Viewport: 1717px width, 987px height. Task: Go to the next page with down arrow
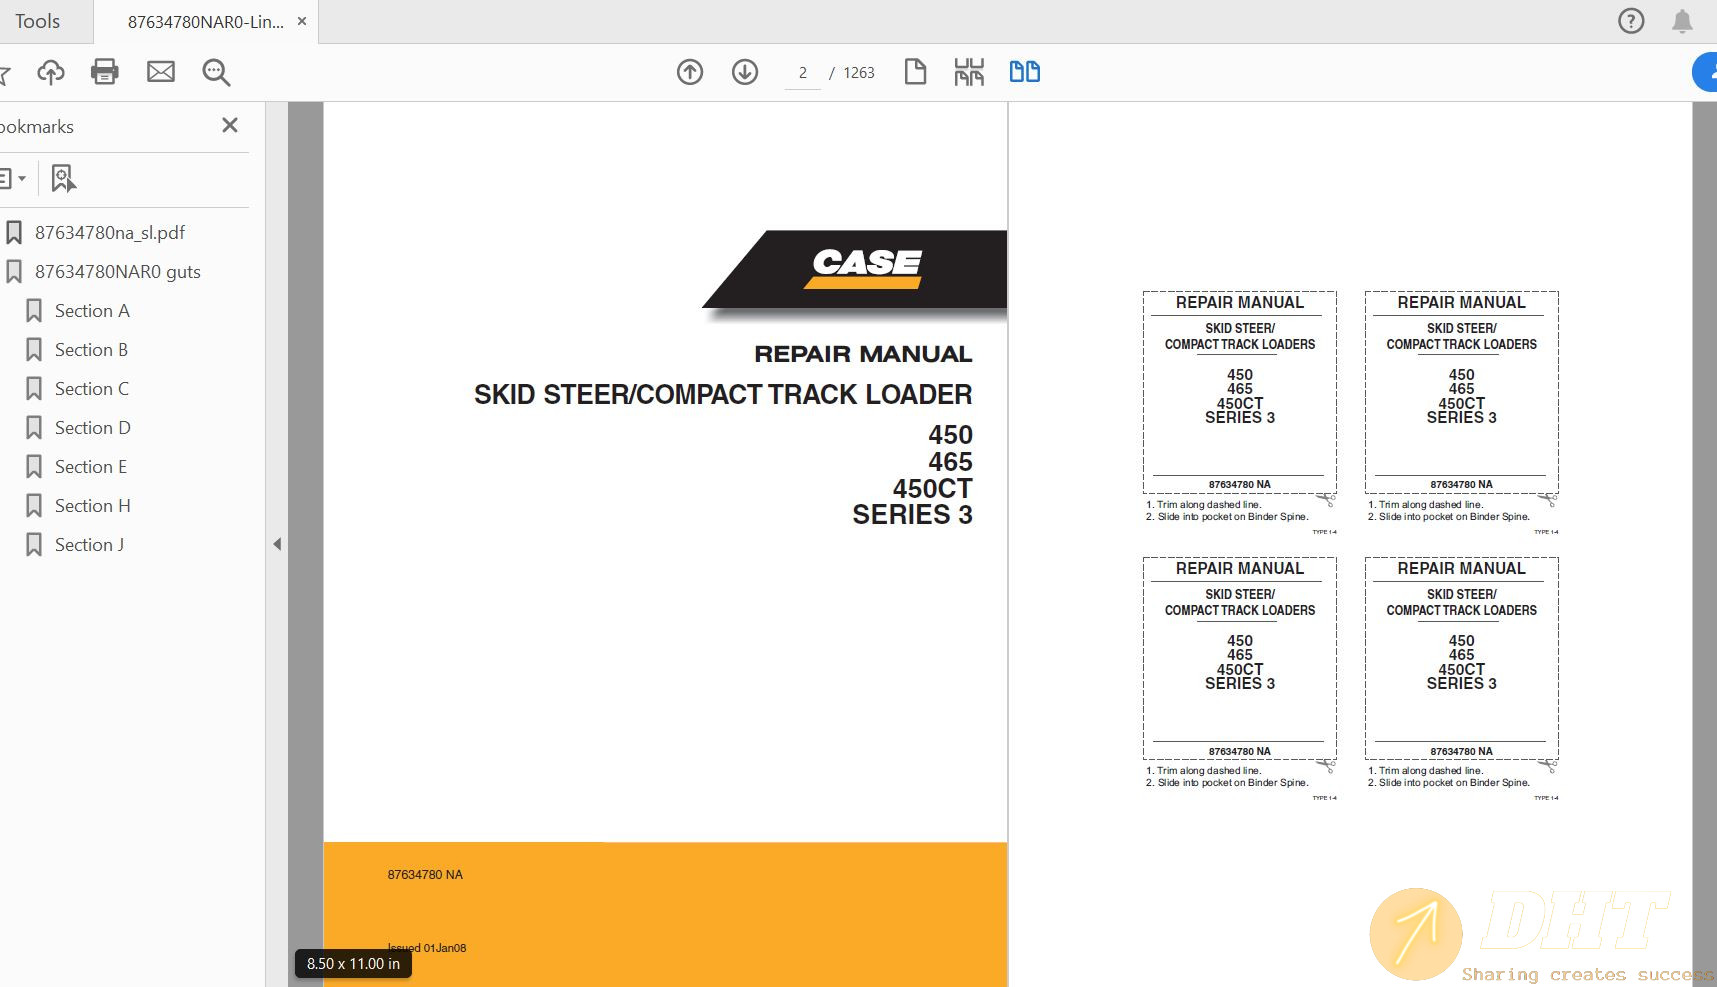(745, 71)
